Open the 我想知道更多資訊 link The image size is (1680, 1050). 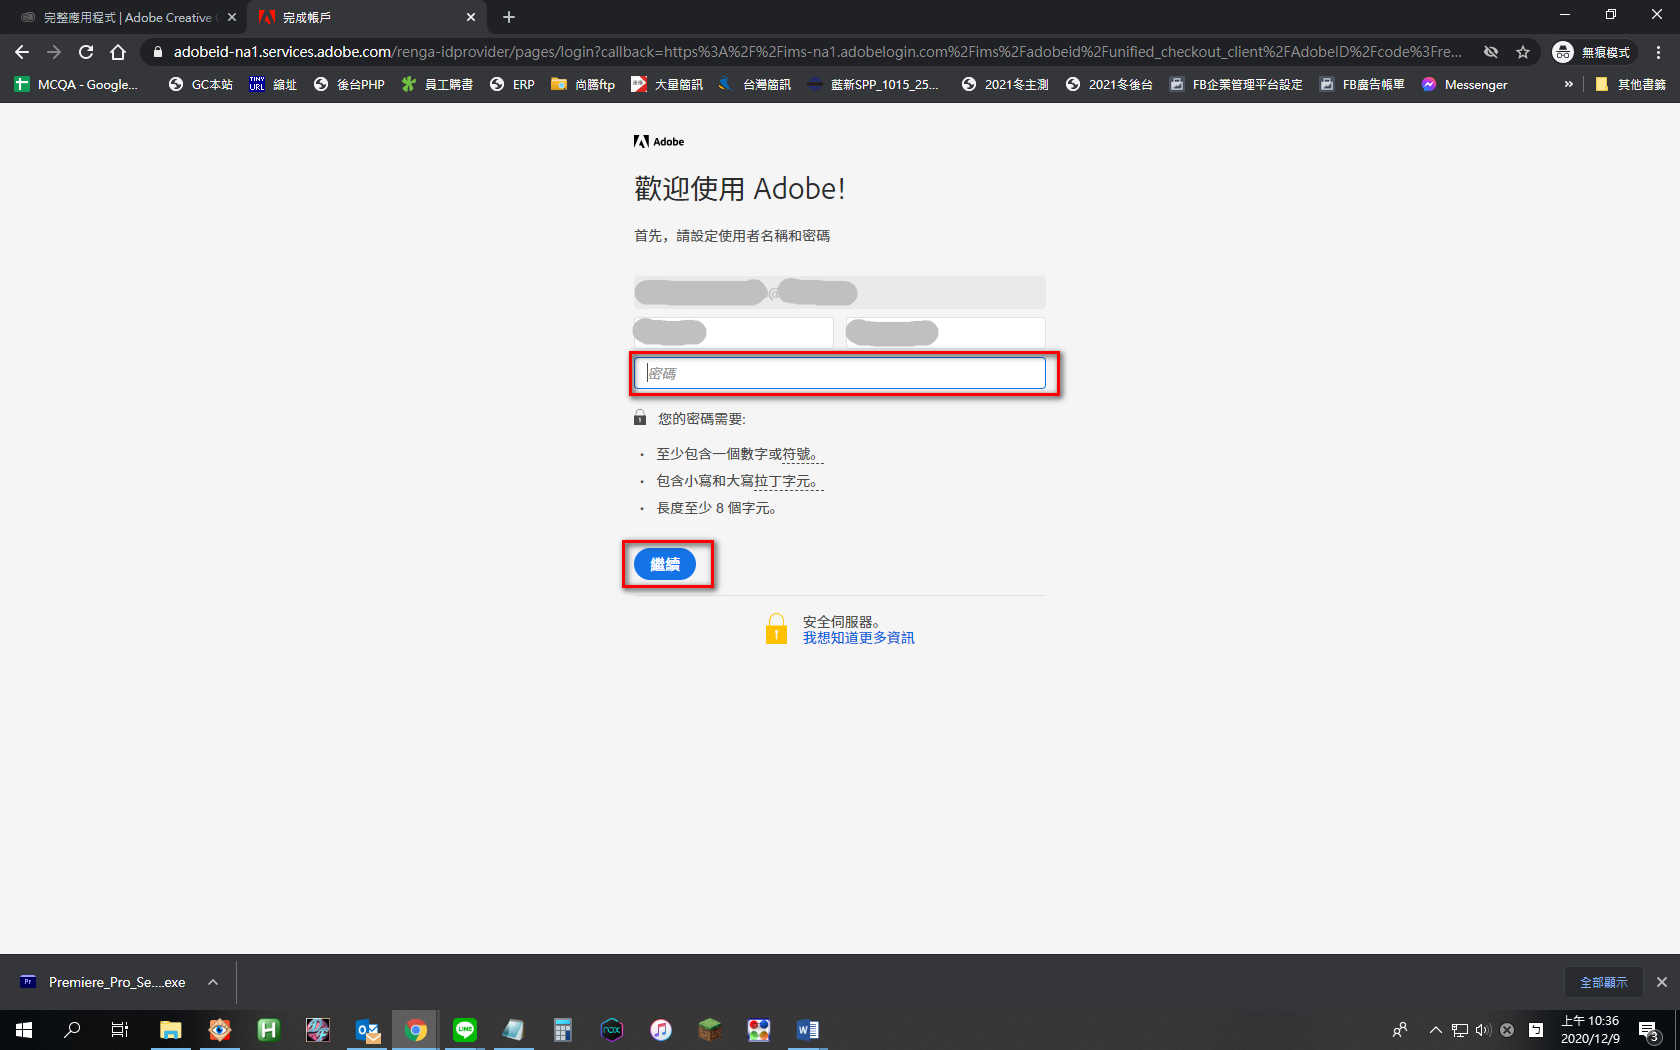point(858,638)
